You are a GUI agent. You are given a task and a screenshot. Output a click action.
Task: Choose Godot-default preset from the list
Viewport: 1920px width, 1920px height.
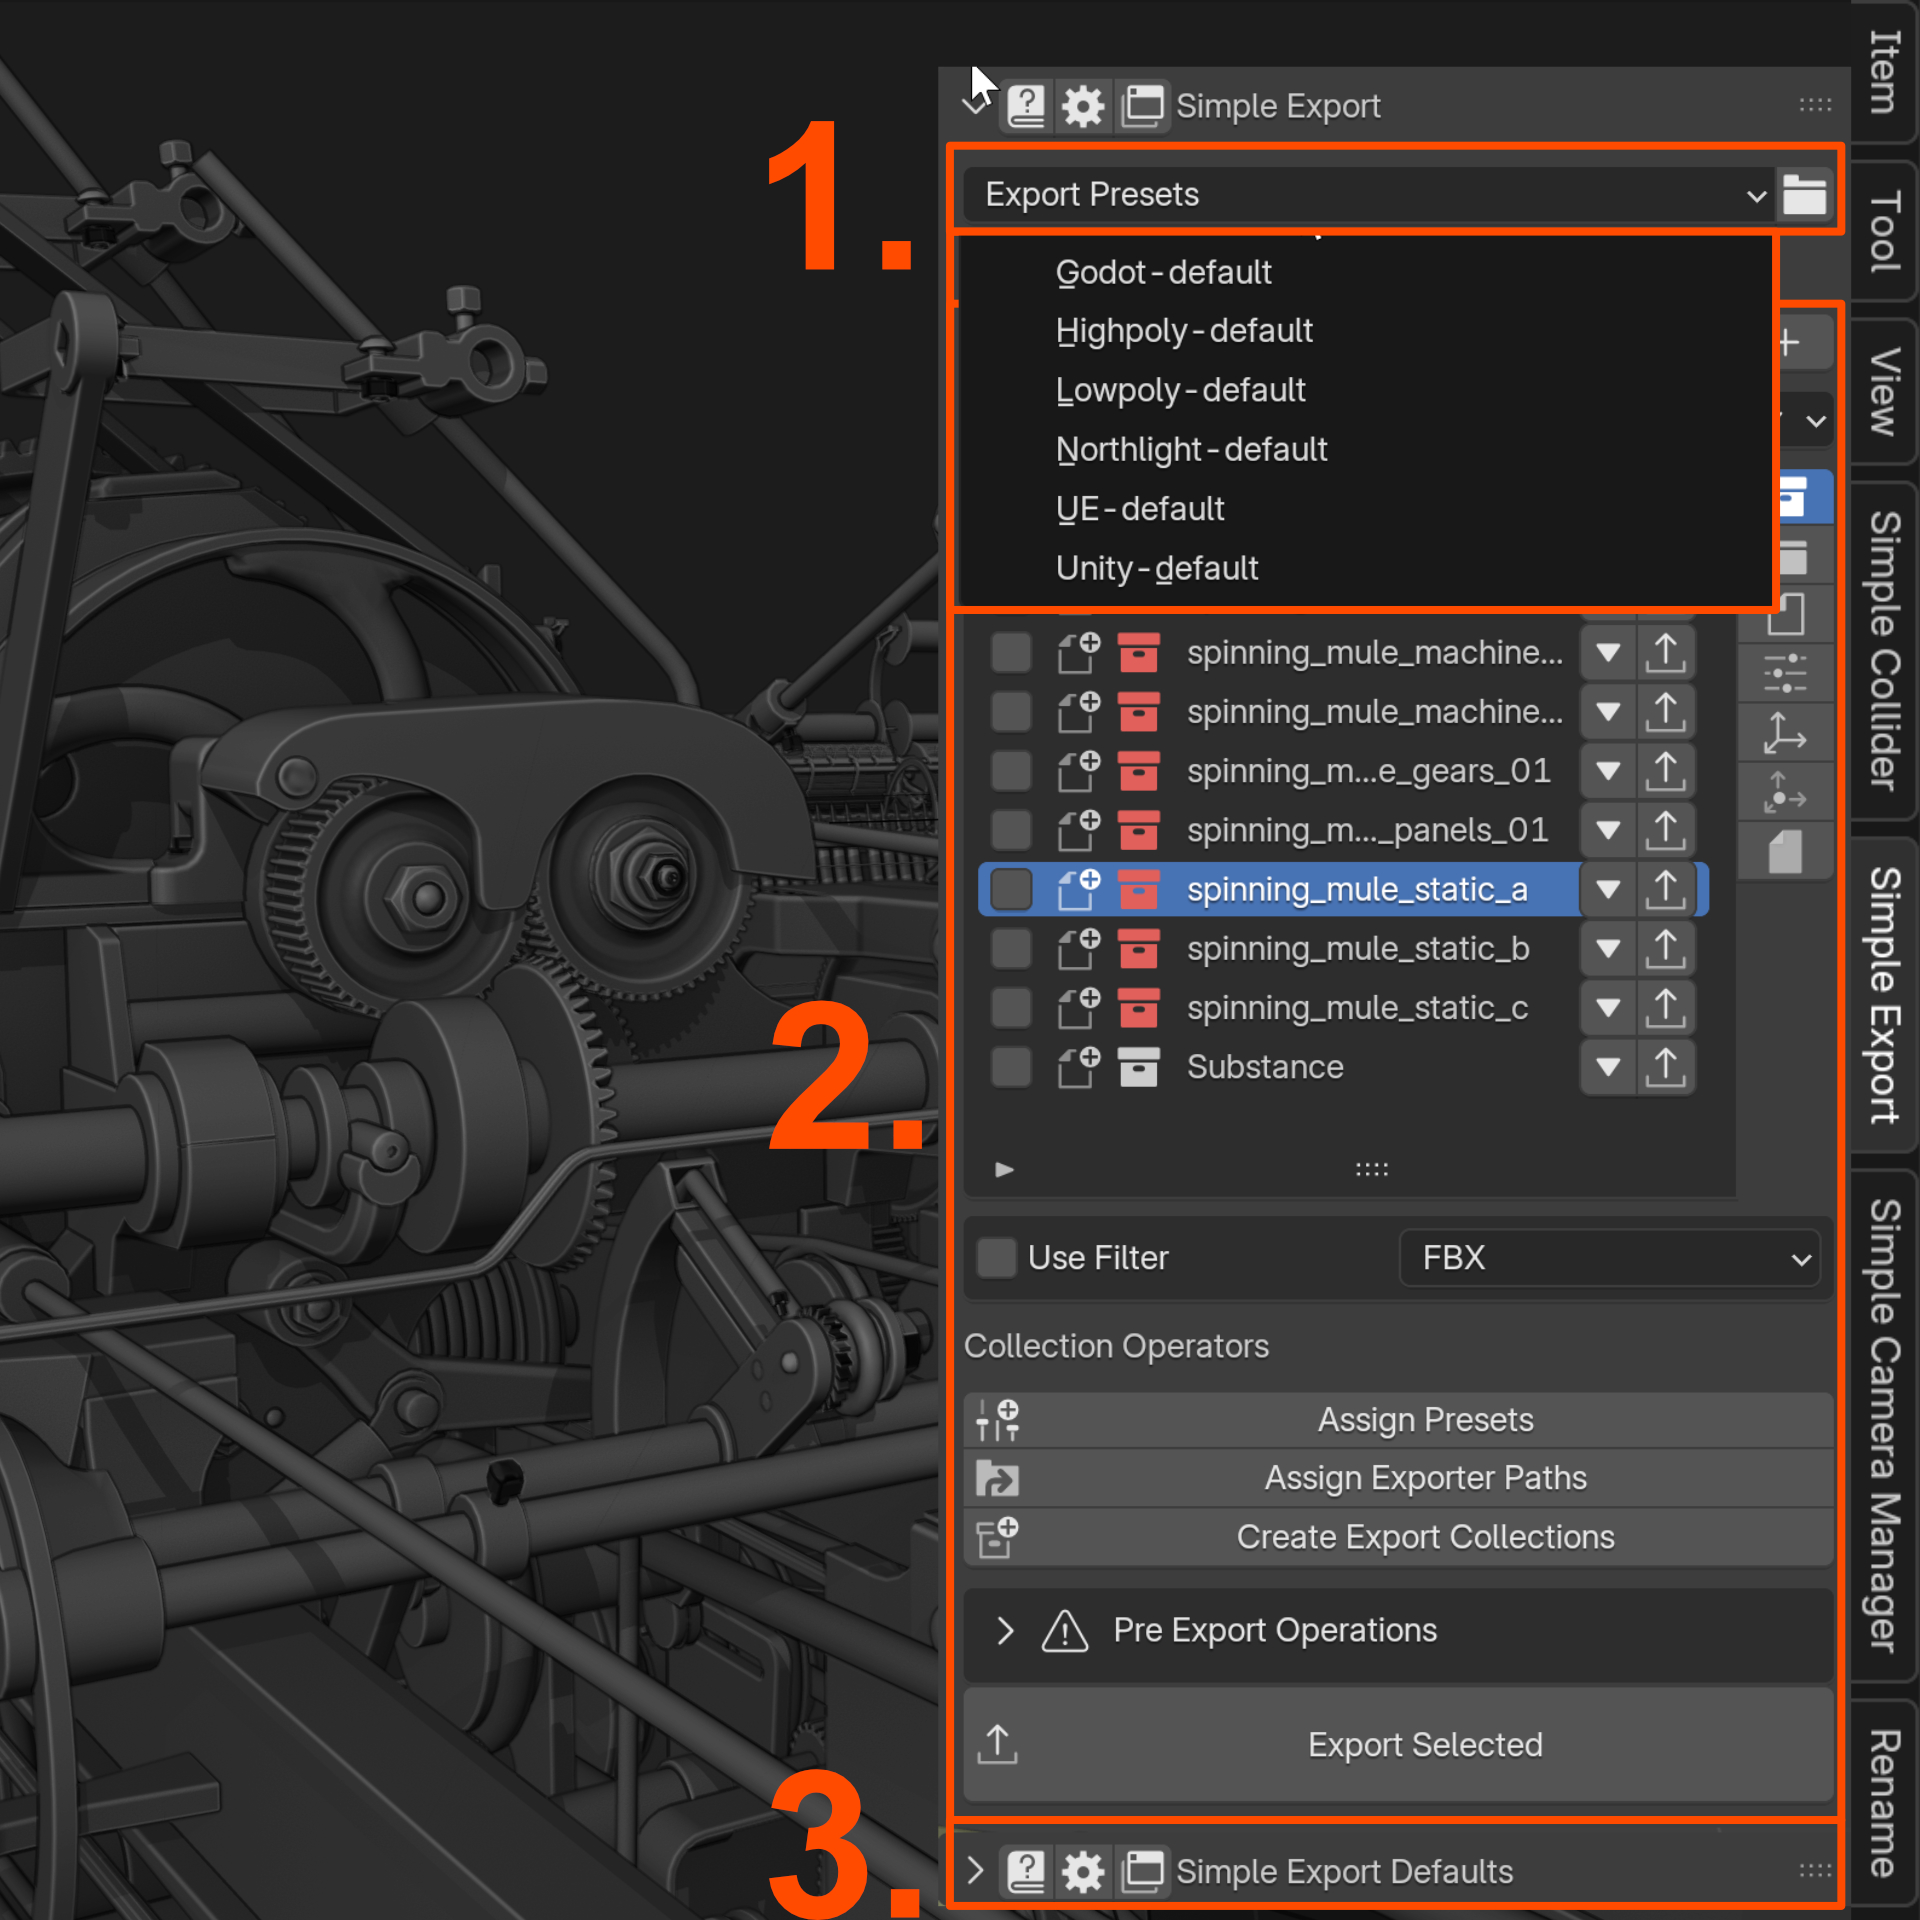pyautogui.click(x=1365, y=273)
